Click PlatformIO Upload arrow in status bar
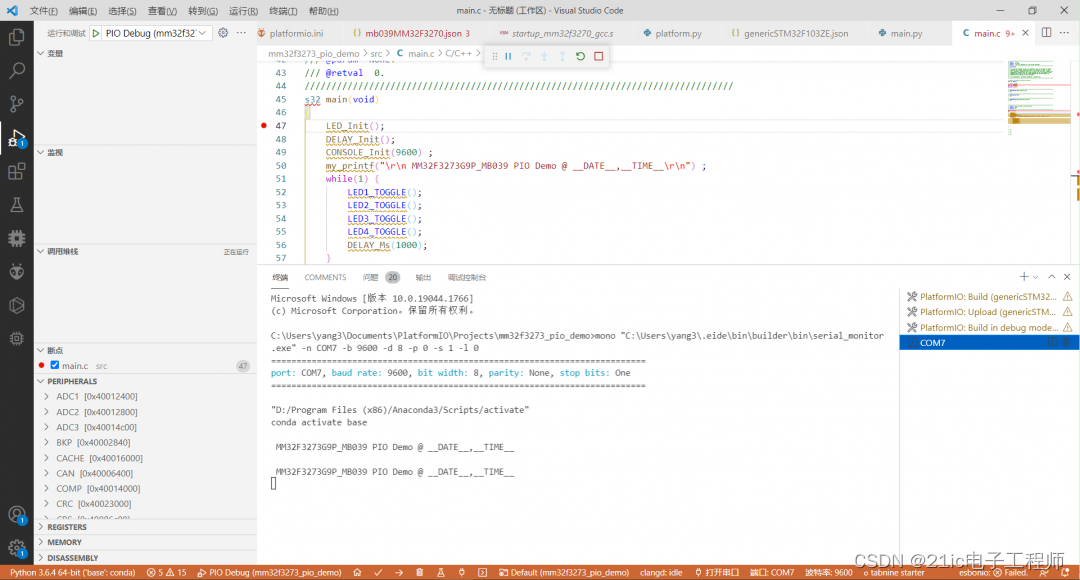 (399, 572)
